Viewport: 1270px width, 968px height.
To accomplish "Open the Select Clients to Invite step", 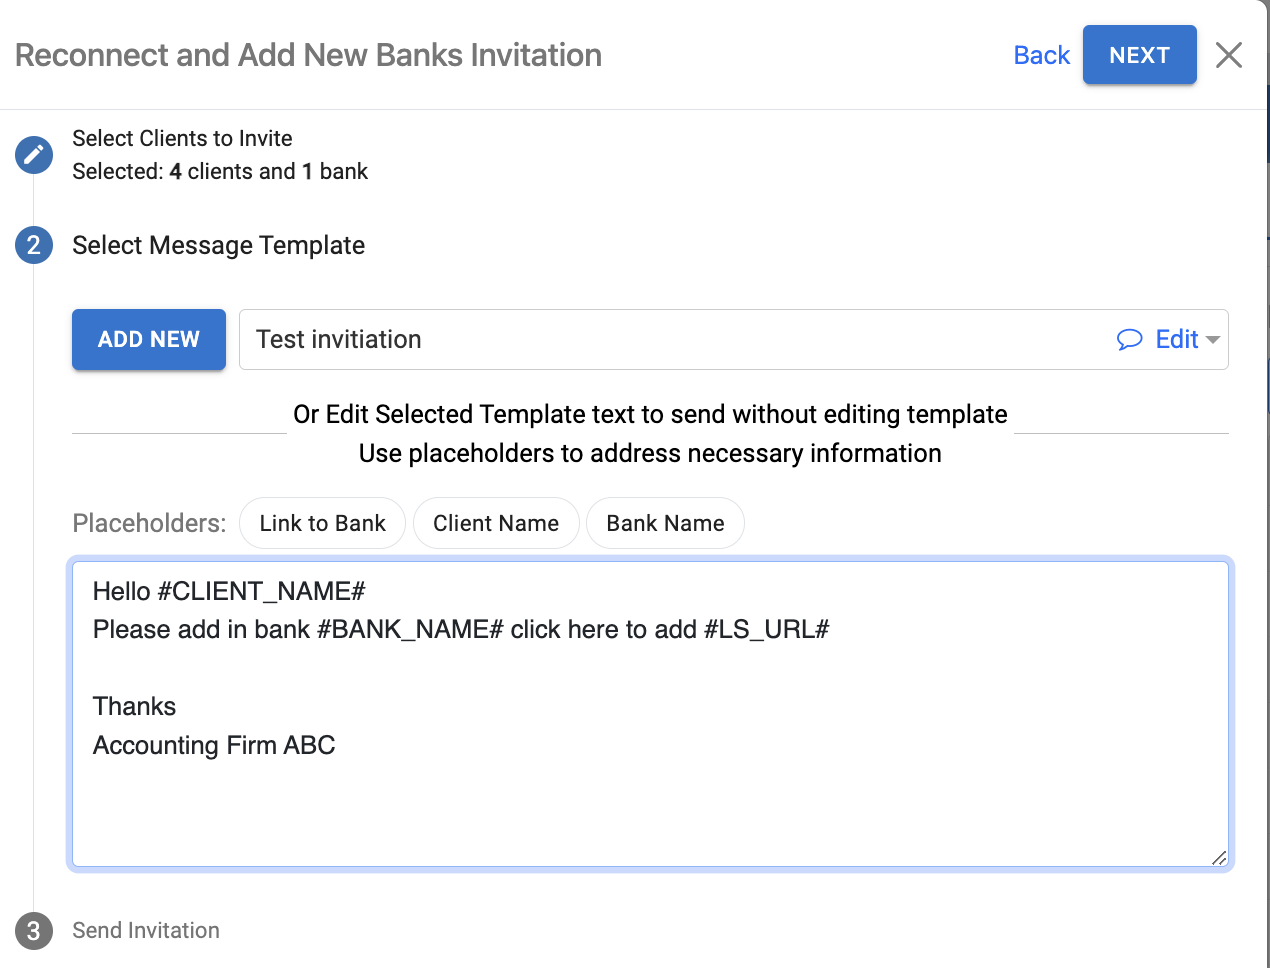I will point(182,138).
